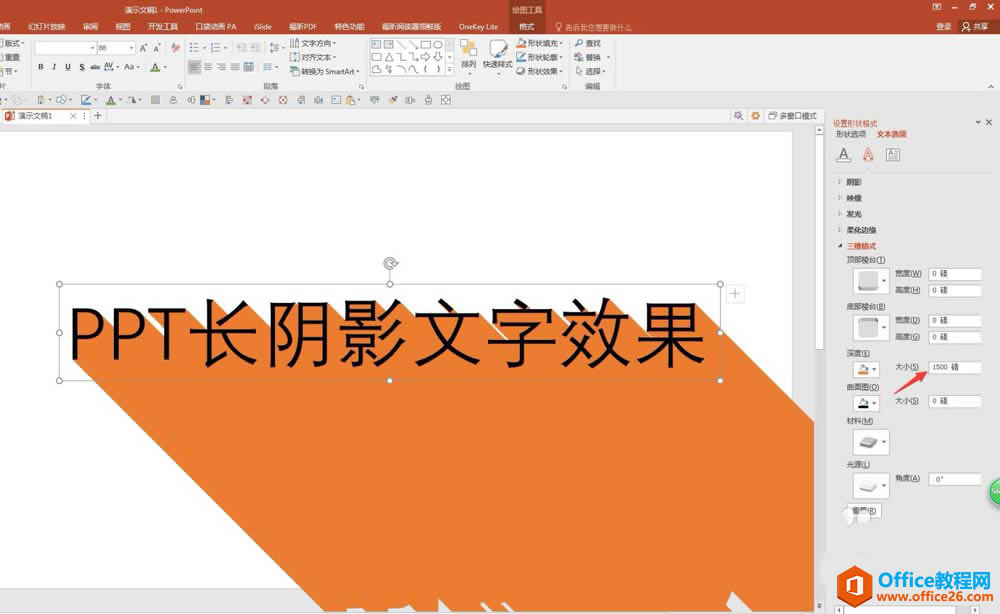
Task: Switch to the text effects icon tab
Action: pos(868,155)
